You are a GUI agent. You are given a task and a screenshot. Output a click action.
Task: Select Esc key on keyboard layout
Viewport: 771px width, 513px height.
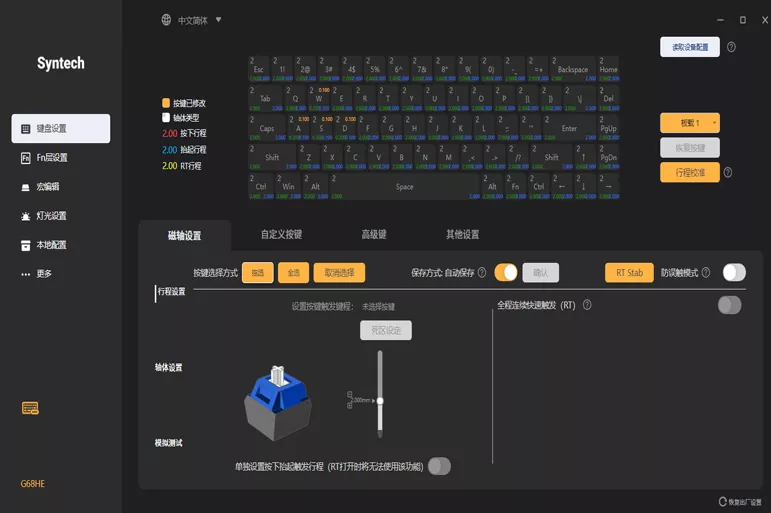(x=259, y=69)
